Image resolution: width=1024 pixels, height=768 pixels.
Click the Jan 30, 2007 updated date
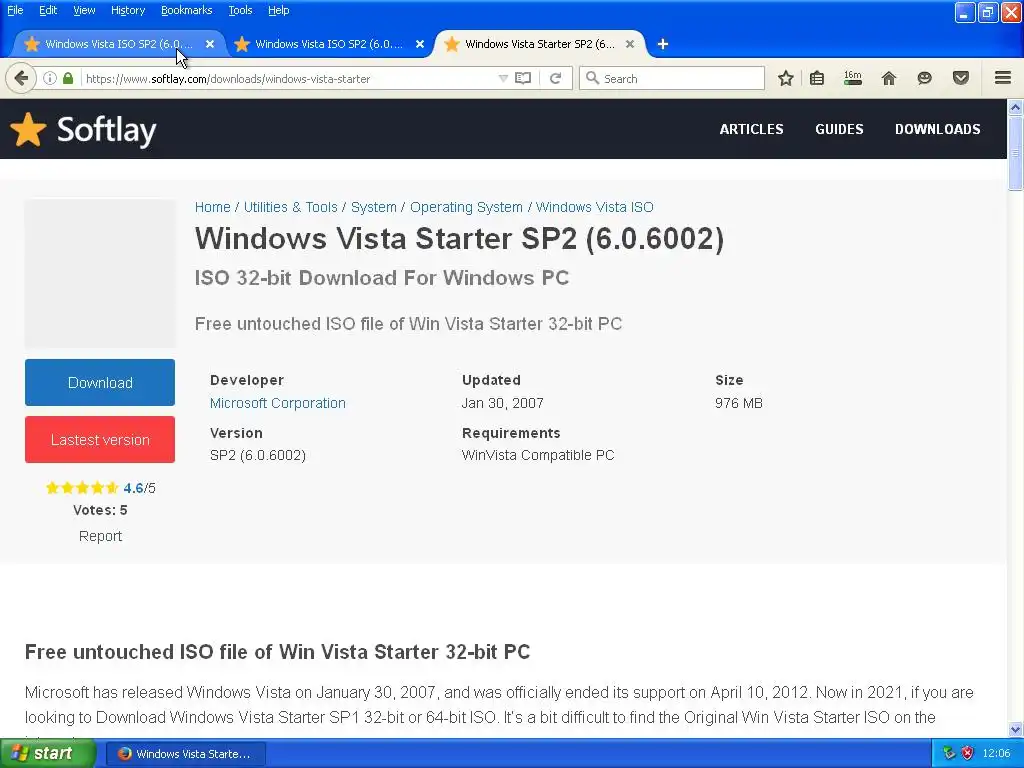click(x=502, y=403)
